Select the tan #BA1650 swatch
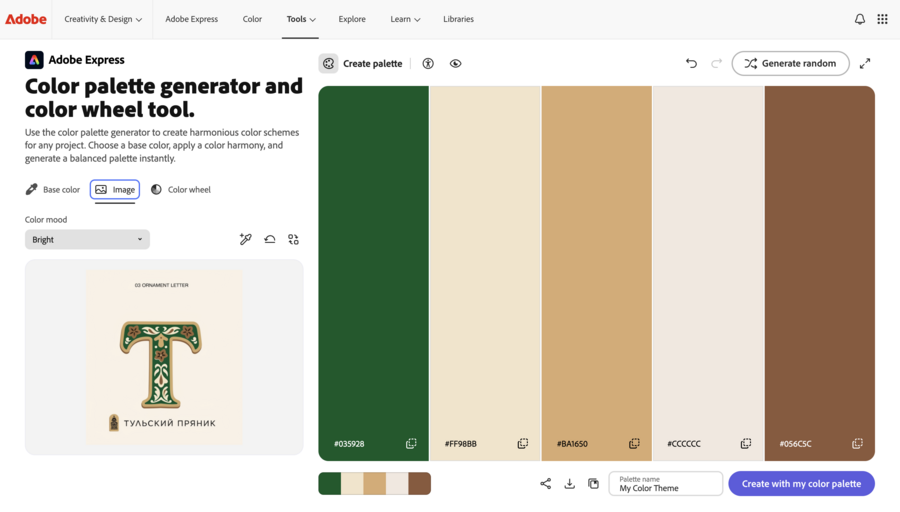 click(596, 273)
